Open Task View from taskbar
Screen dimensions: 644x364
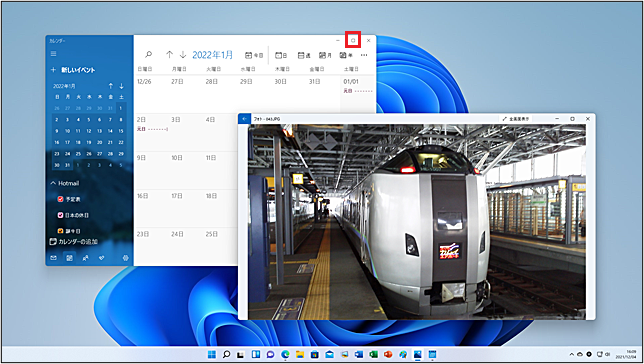click(241, 354)
